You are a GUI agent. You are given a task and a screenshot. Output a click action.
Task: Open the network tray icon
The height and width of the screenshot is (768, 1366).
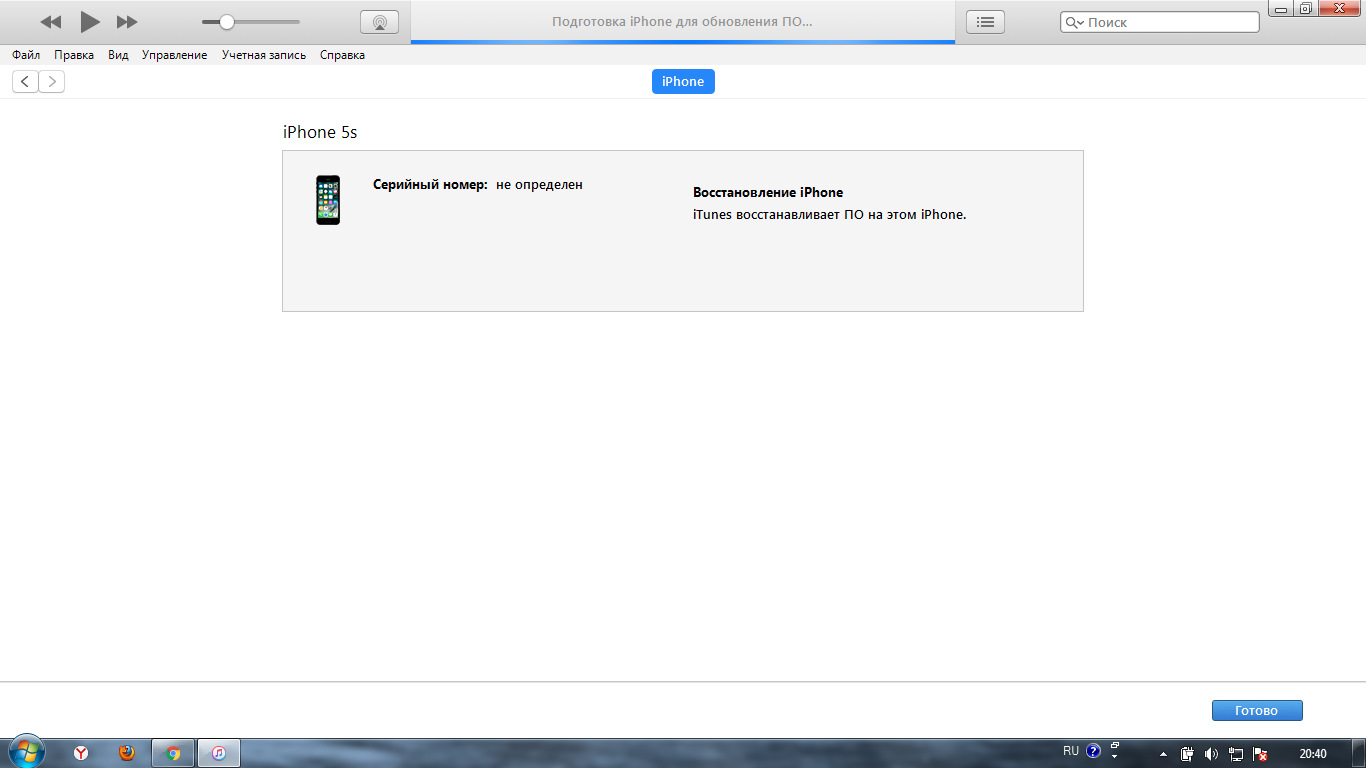[1236, 754]
